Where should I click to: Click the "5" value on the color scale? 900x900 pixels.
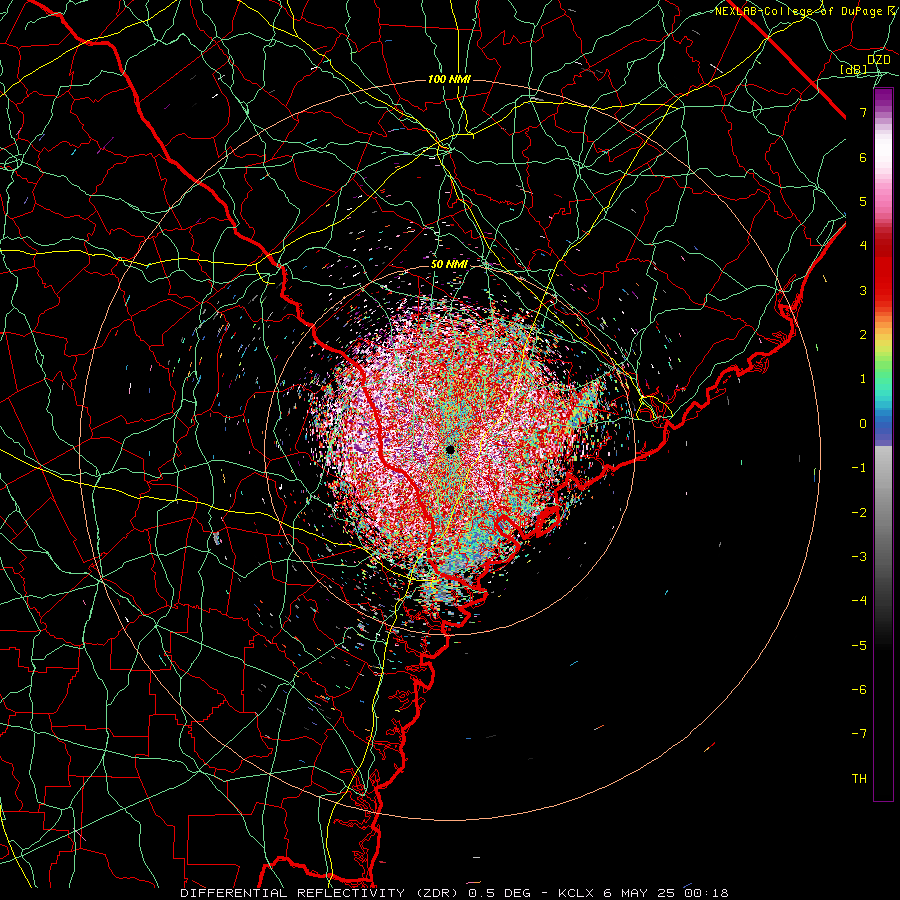point(863,201)
